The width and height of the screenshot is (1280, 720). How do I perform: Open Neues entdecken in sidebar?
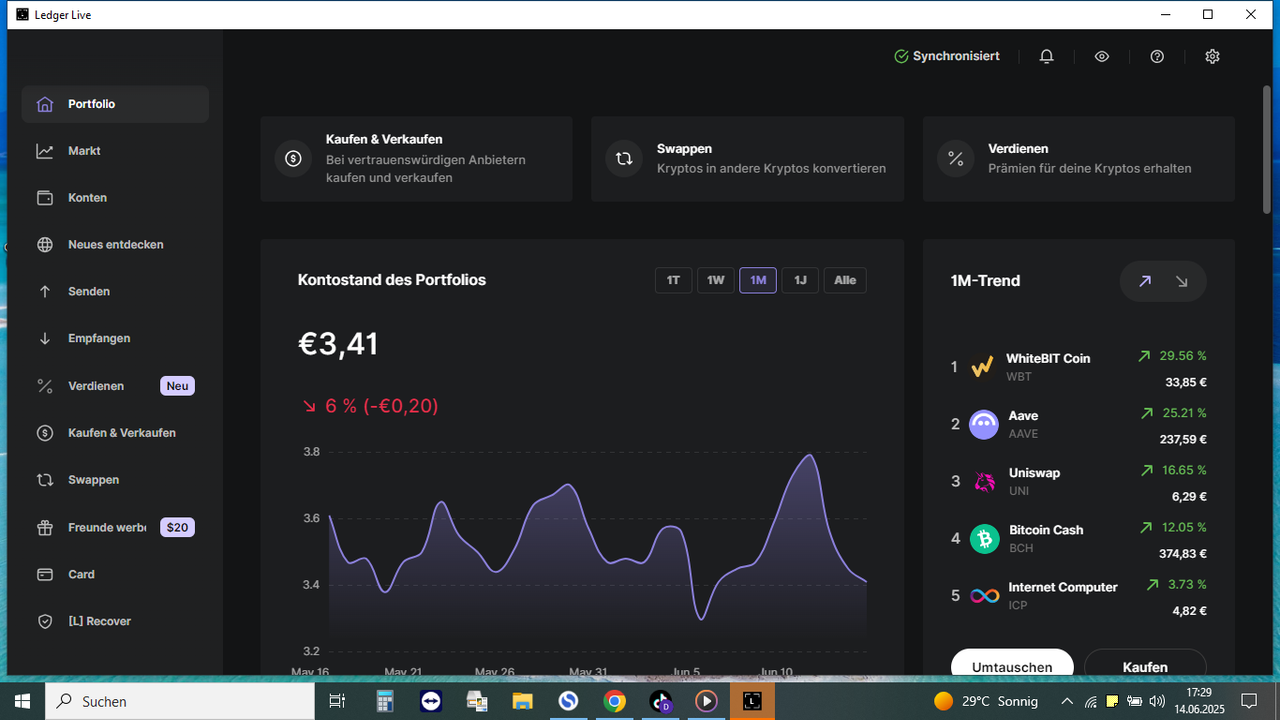[x=115, y=245]
